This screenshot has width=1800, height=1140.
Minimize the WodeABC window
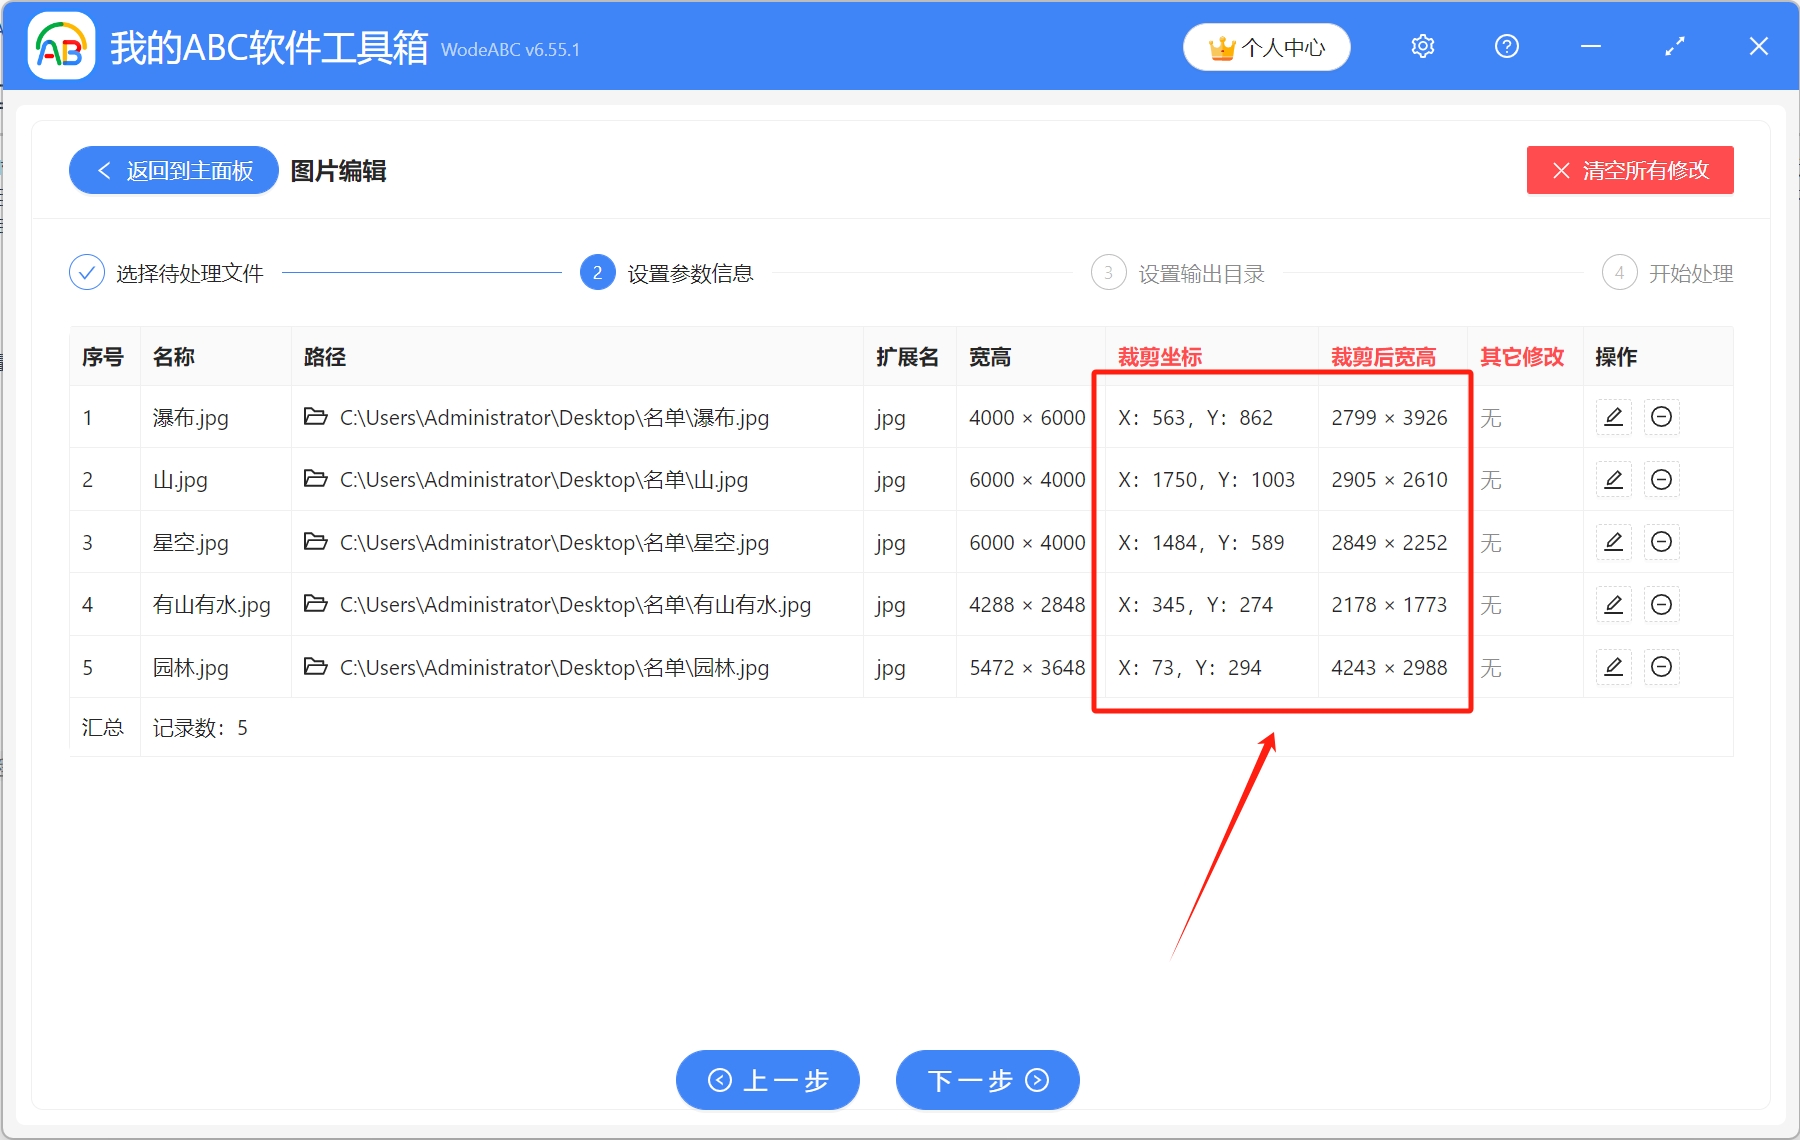click(1591, 46)
